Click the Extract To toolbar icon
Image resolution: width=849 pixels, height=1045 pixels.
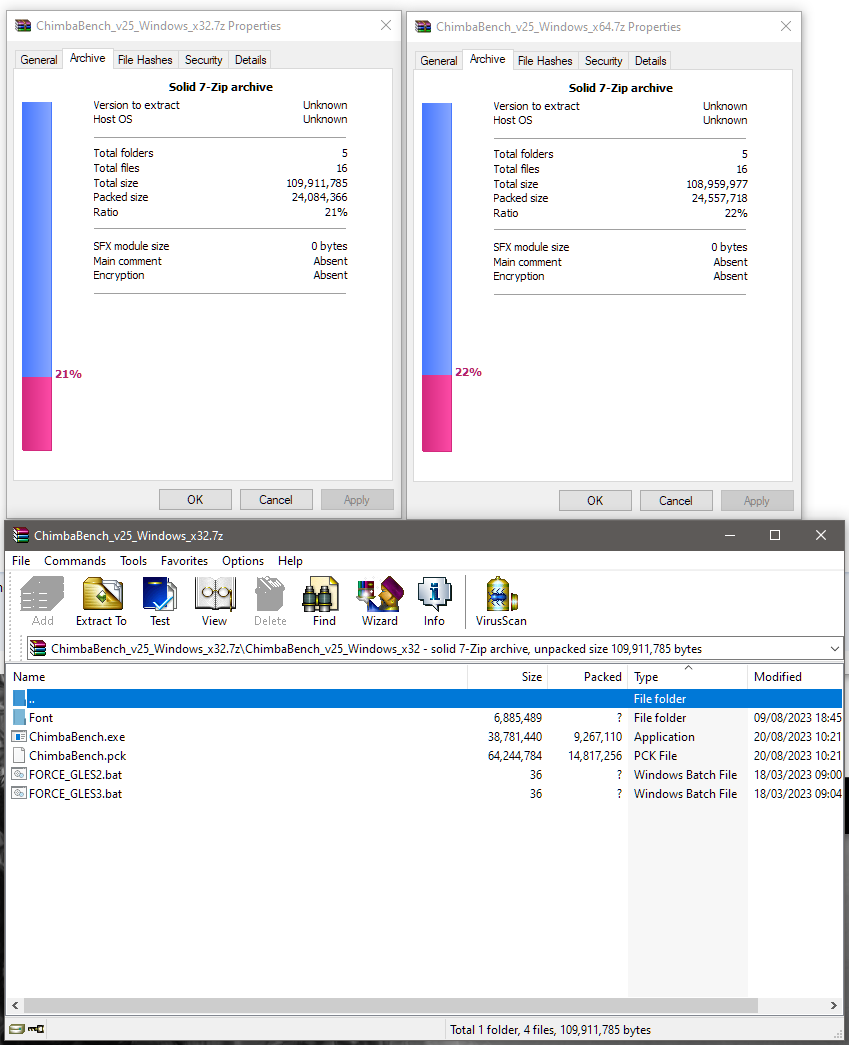tap(101, 601)
